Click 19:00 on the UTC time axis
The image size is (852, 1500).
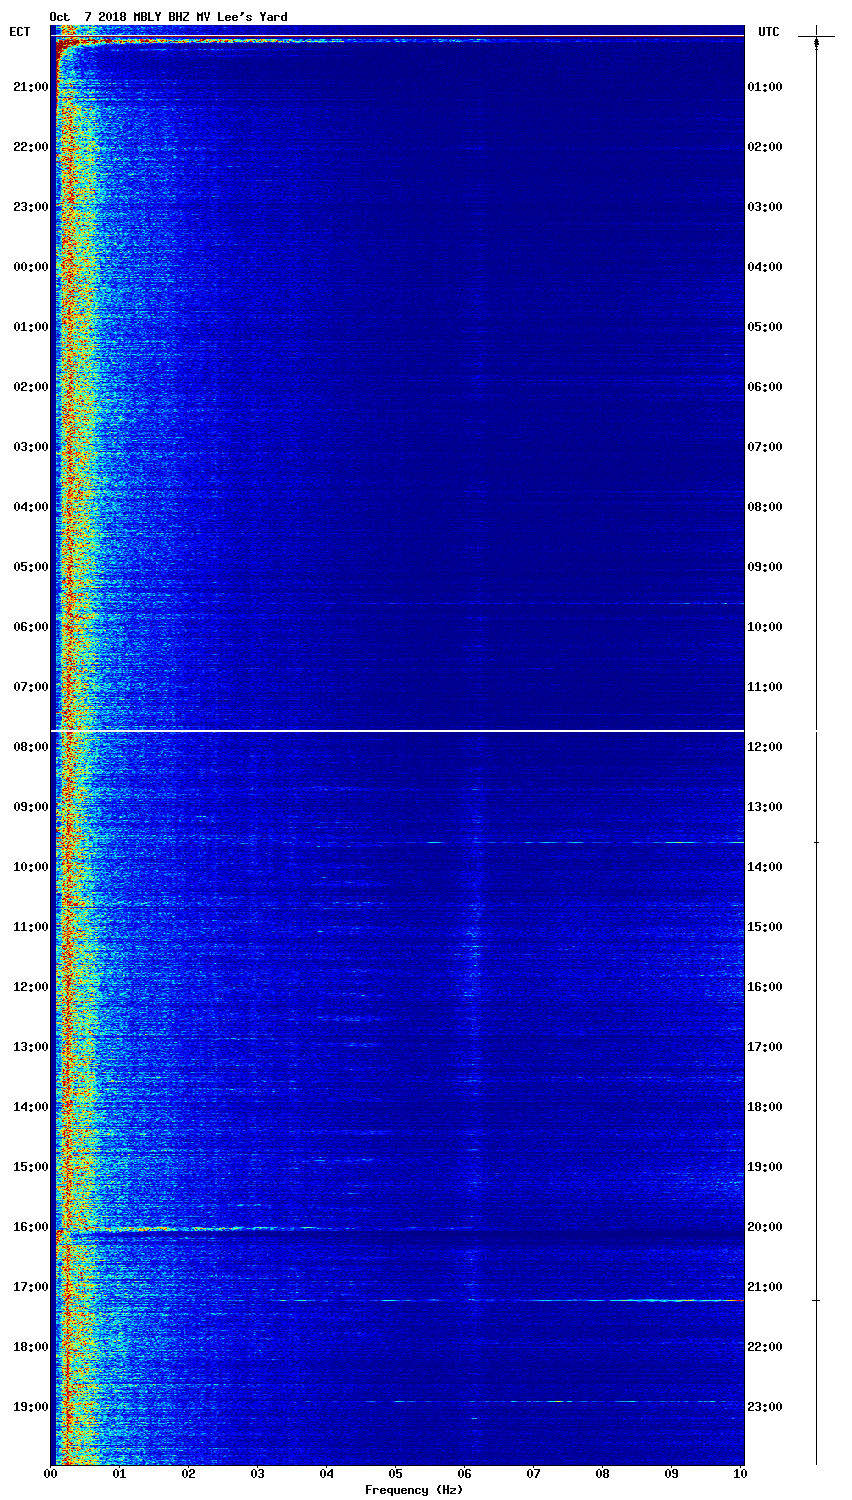(765, 1167)
